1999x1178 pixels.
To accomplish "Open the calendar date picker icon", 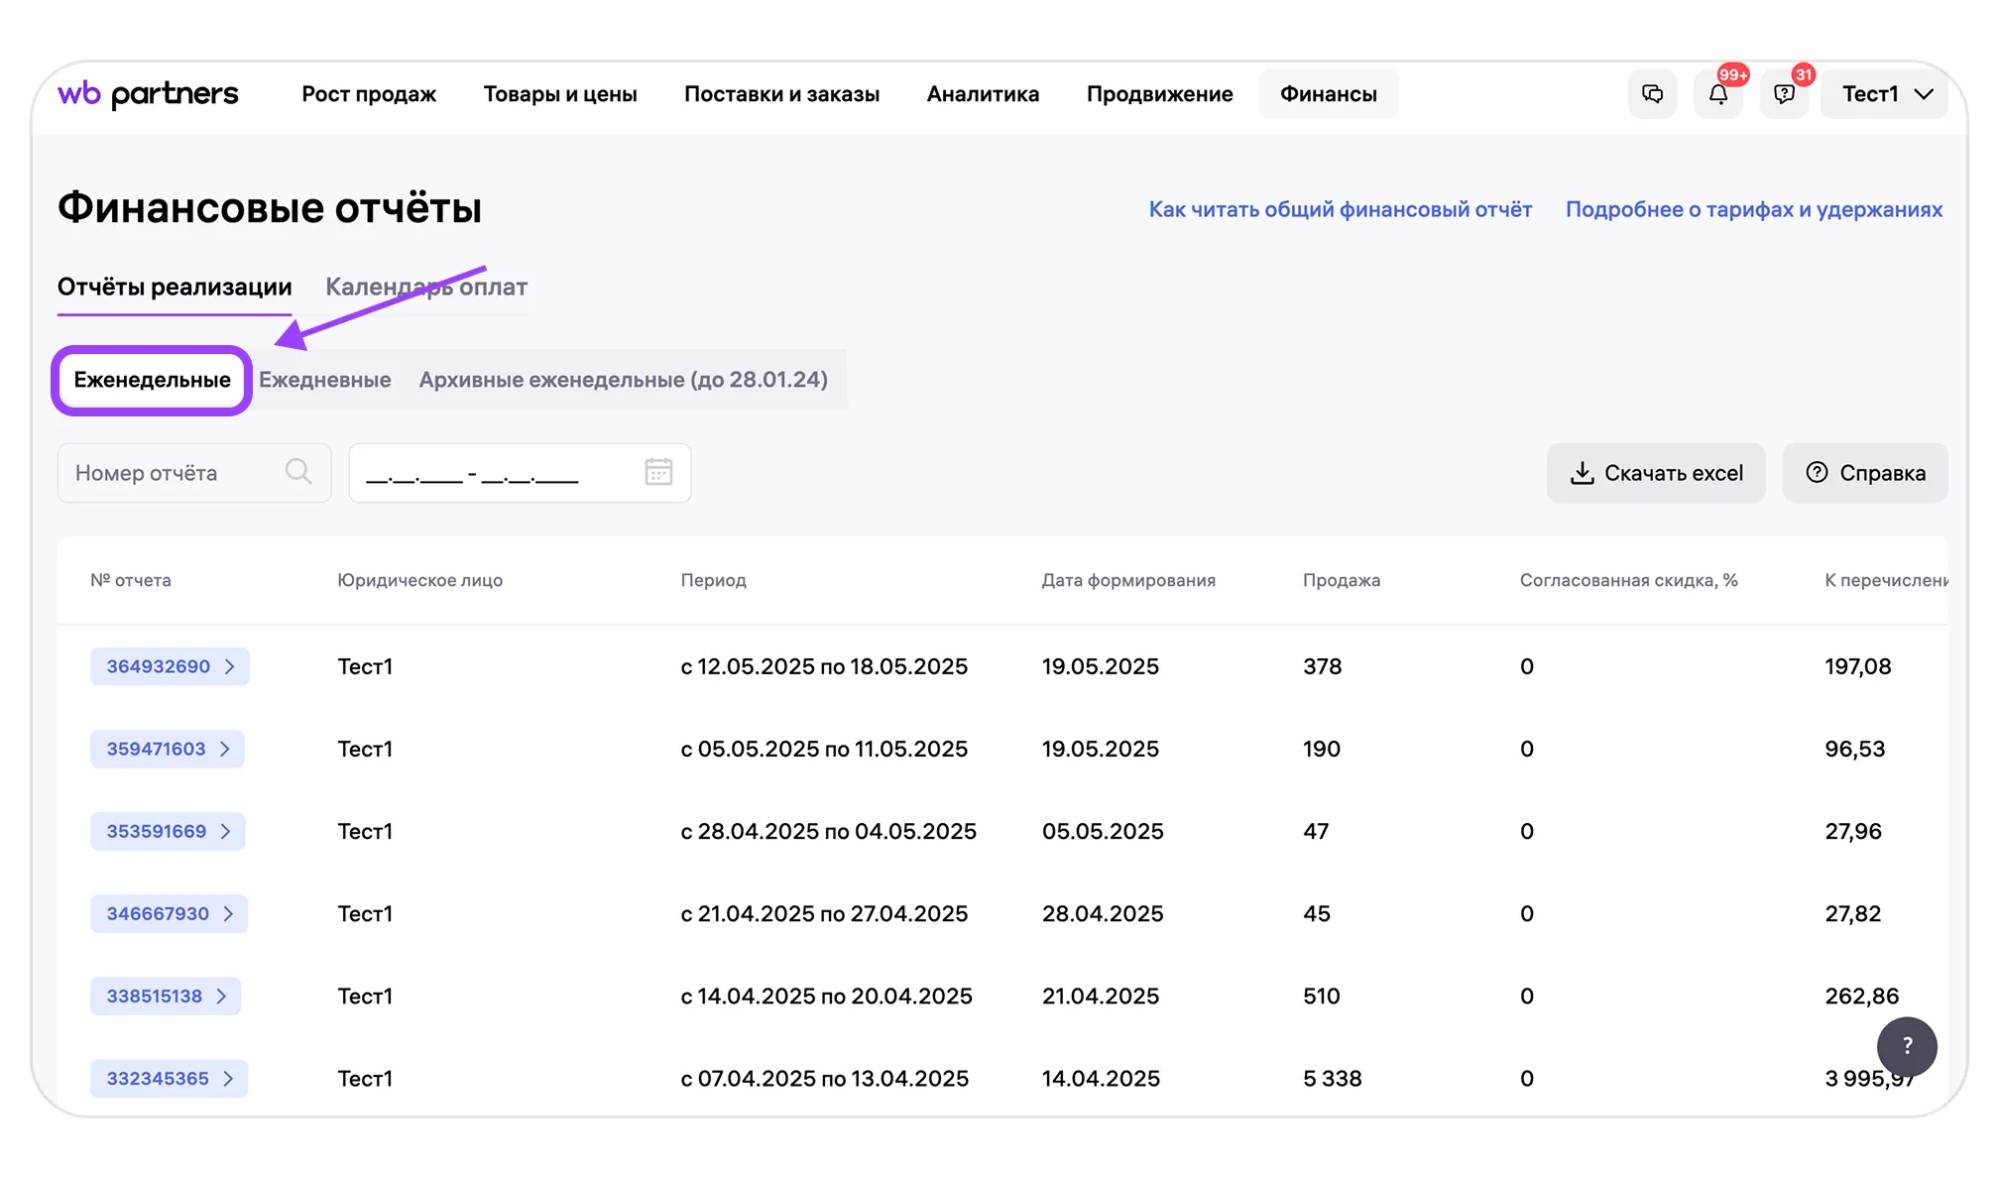I will (x=658, y=472).
